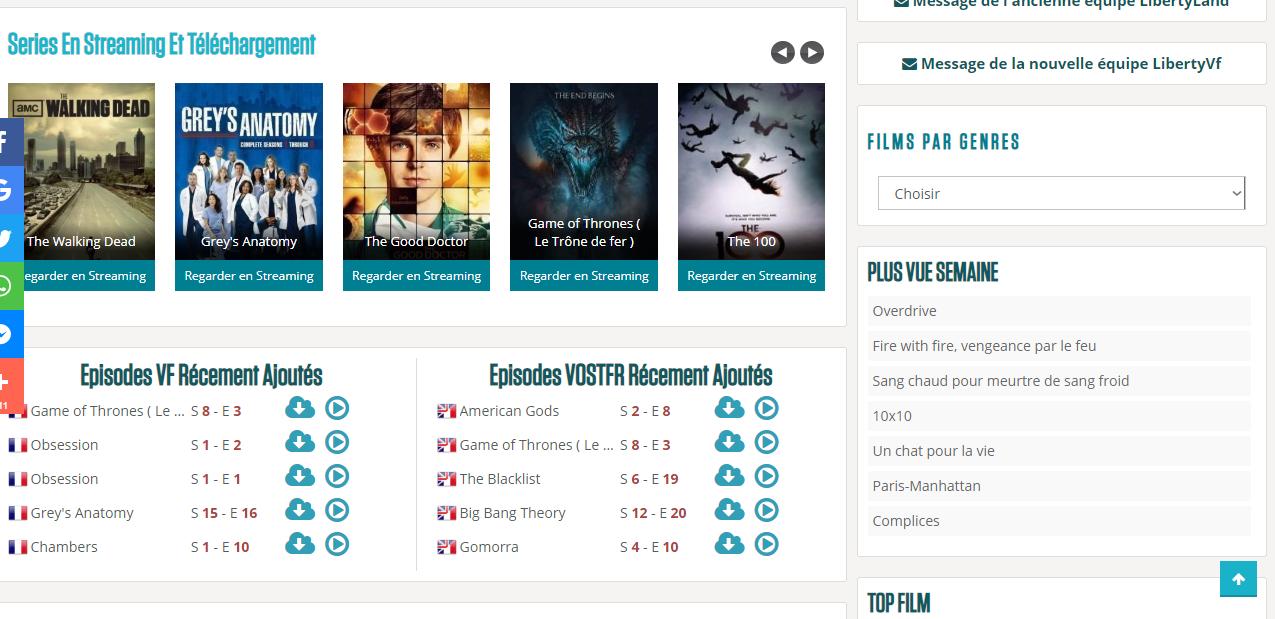The height and width of the screenshot is (619, 1275).
Task: Play Chambers S1 E10 episode
Action: coord(337,544)
